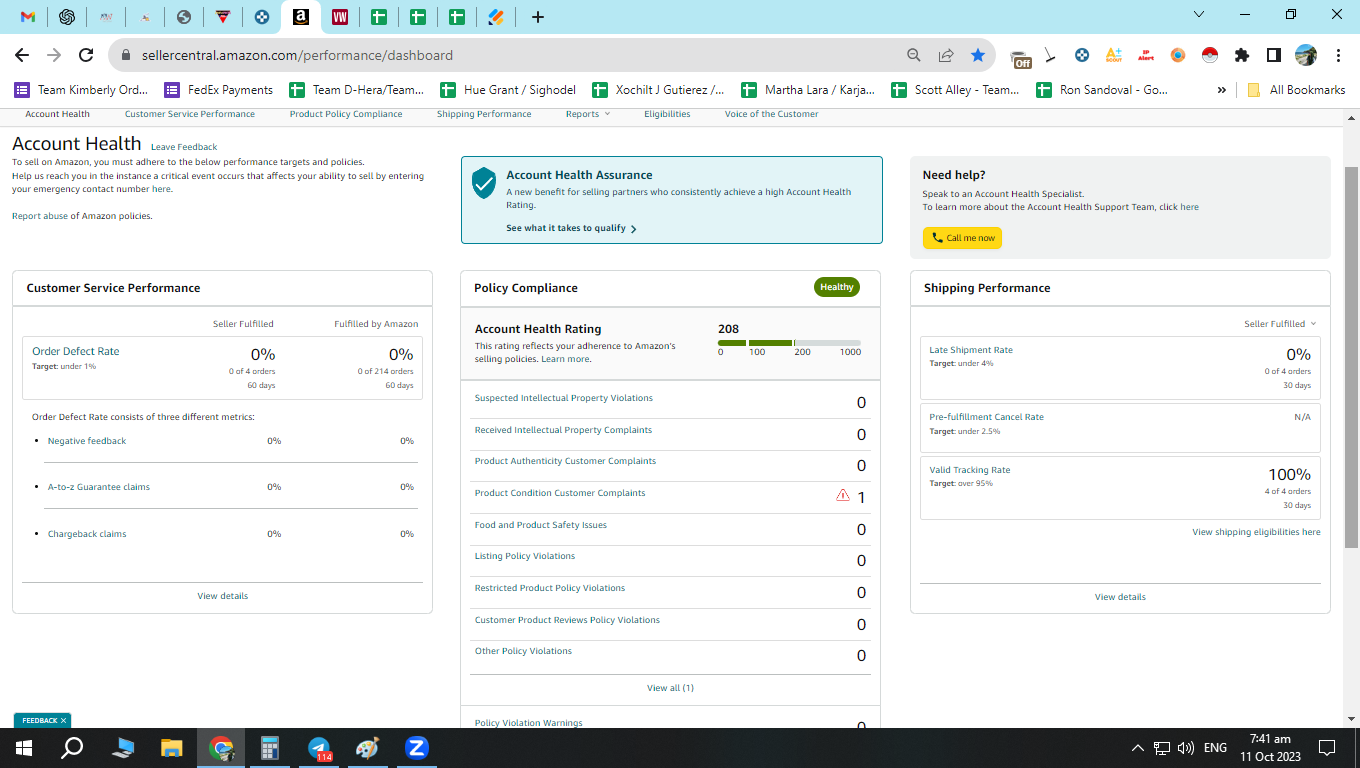The image size is (1360, 768).
Task: Expand the Reports nav dropdown
Action: coord(588,114)
